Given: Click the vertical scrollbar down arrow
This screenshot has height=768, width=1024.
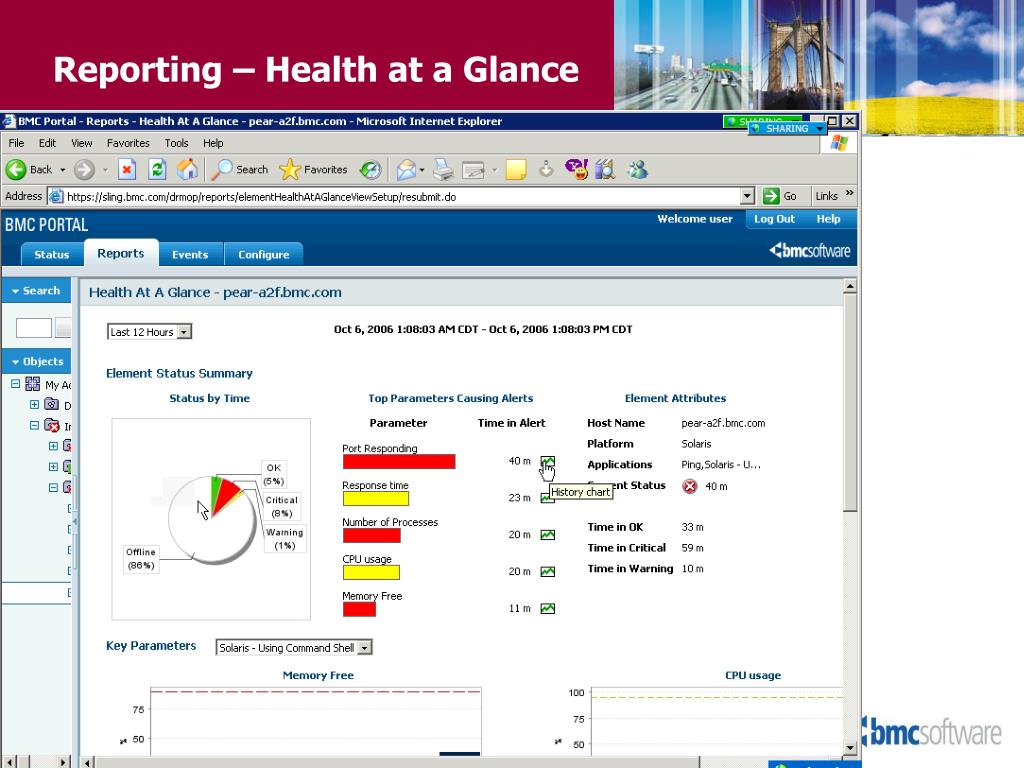Looking at the screenshot, I should pyautogui.click(x=850, y=748).
